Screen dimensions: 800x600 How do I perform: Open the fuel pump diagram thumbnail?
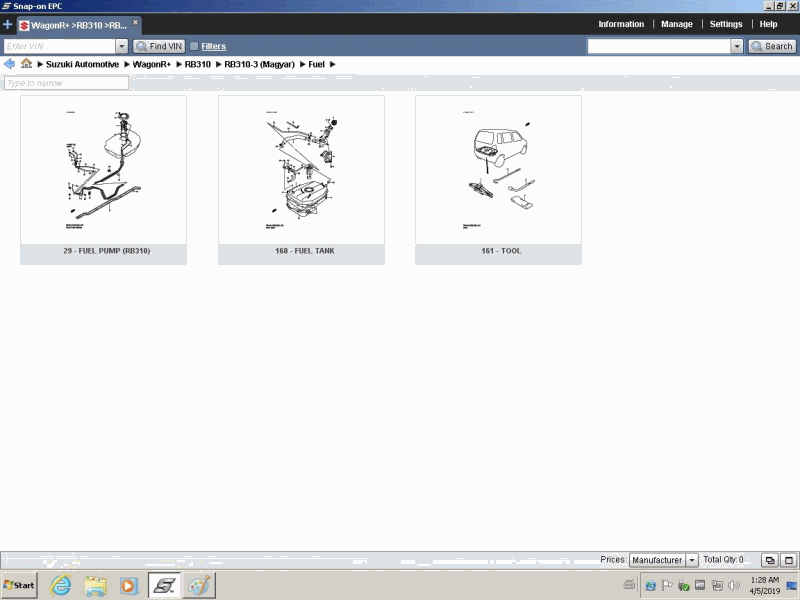click(104, 170)
